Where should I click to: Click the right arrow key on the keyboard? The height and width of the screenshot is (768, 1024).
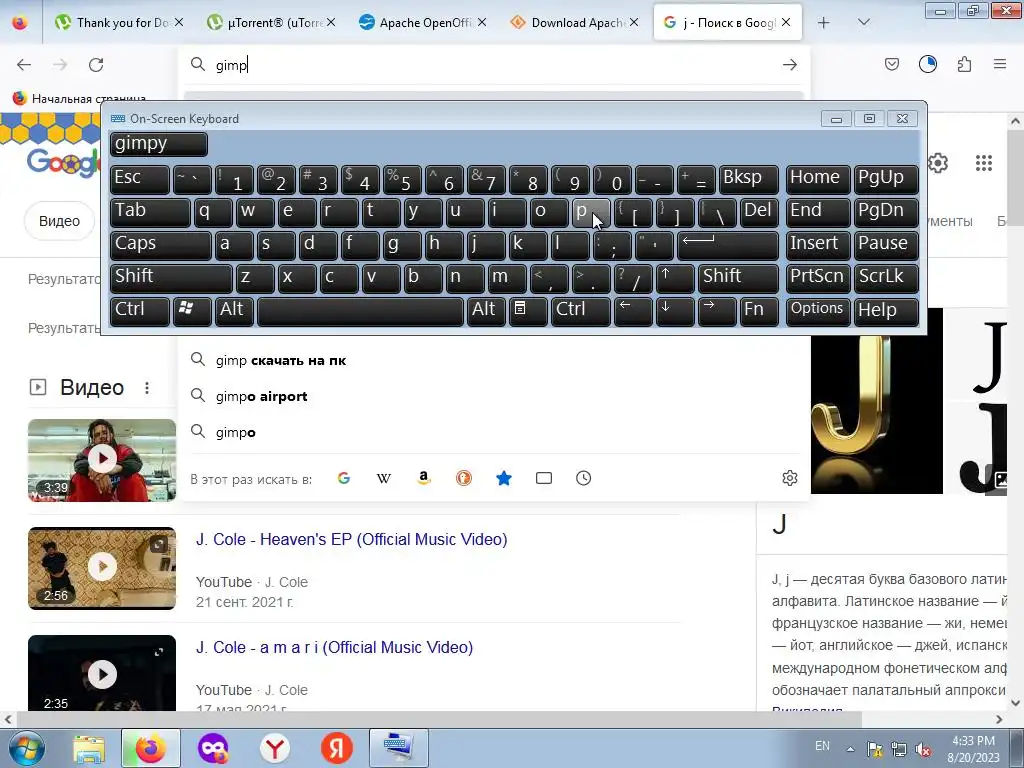(x=716, y=310)
